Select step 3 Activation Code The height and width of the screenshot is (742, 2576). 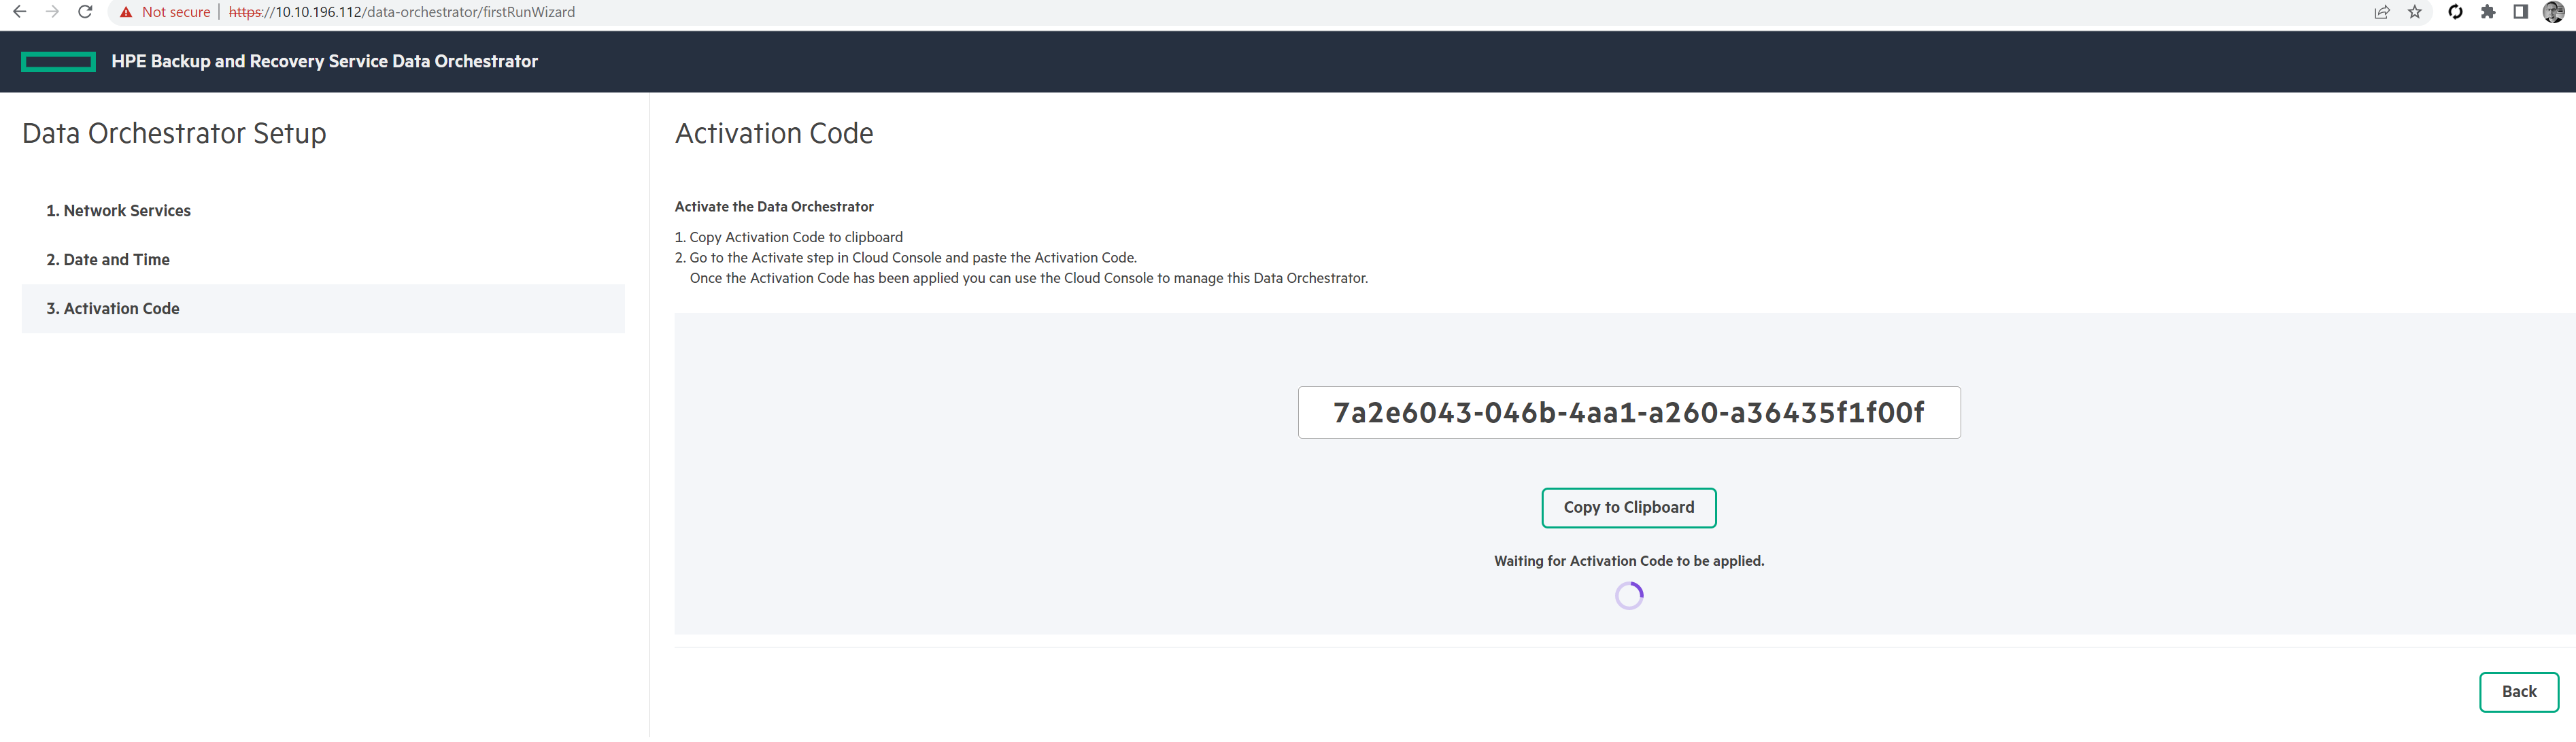click(323, 309)
